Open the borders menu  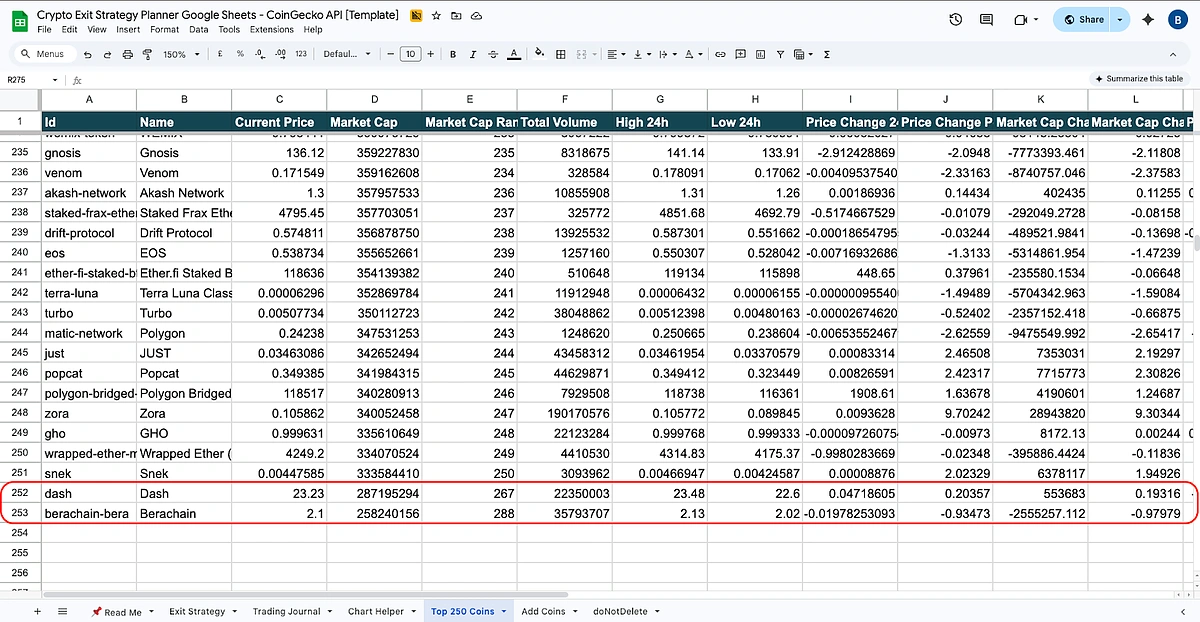coord(561,54)
